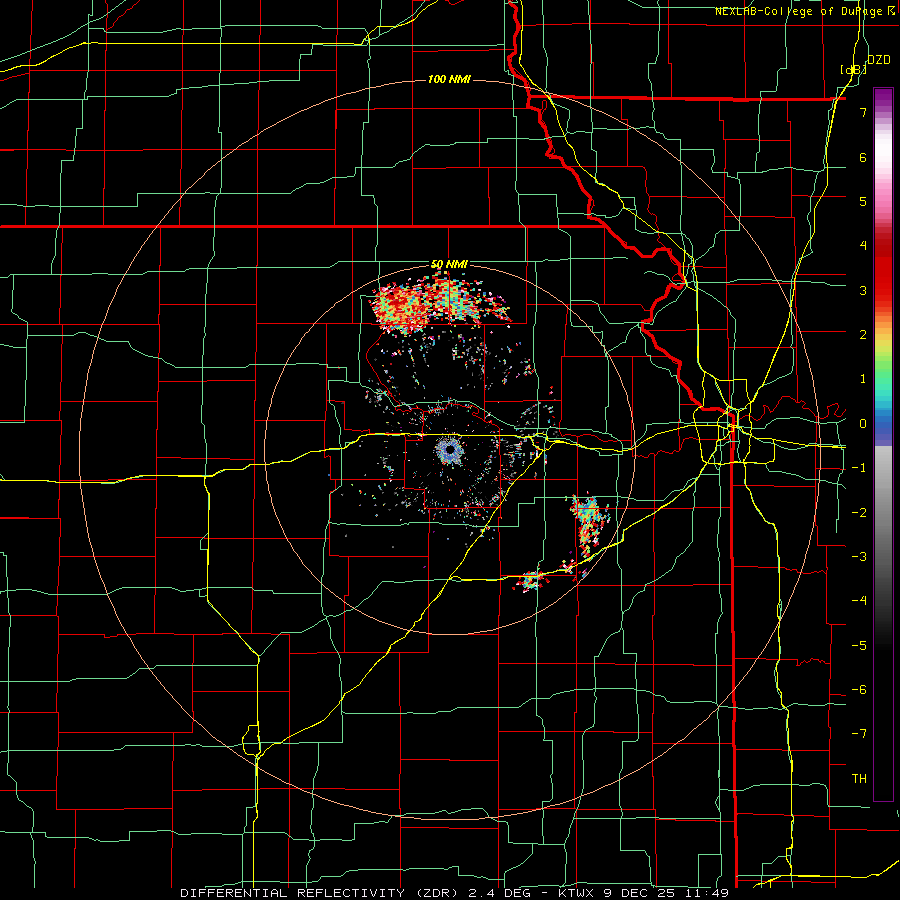Click the -5 dB value on color scale

point(859,646)
